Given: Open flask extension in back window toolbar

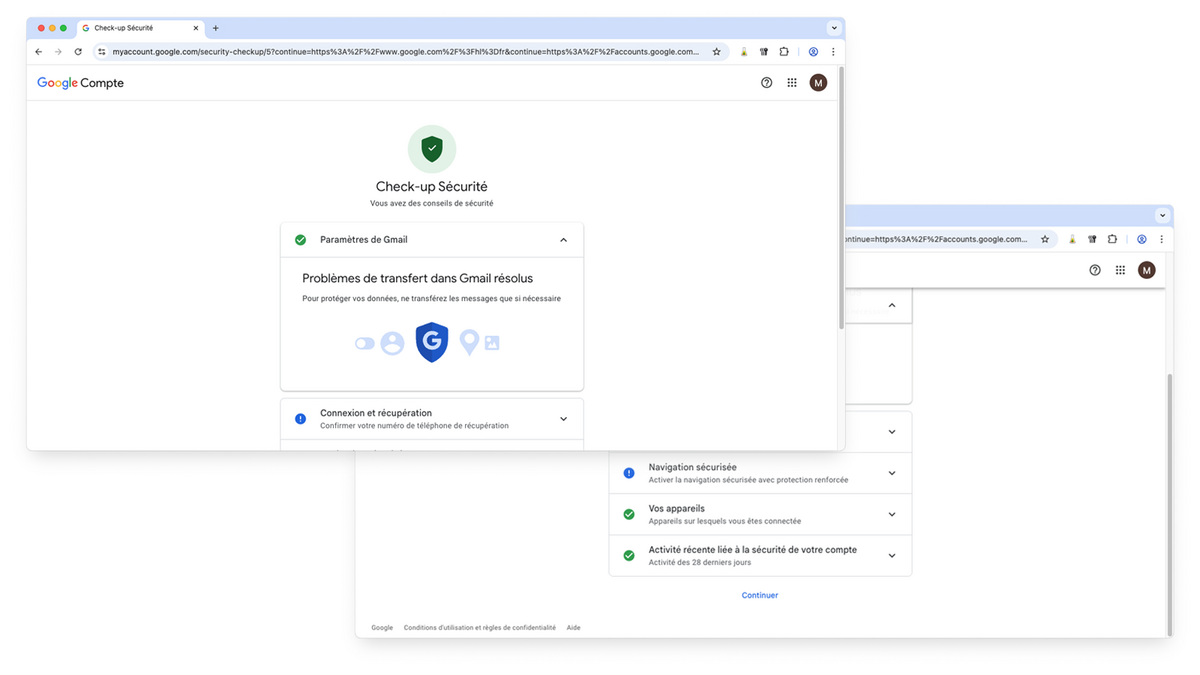Looking at the screenshot, I should (x=1072, y=239).
